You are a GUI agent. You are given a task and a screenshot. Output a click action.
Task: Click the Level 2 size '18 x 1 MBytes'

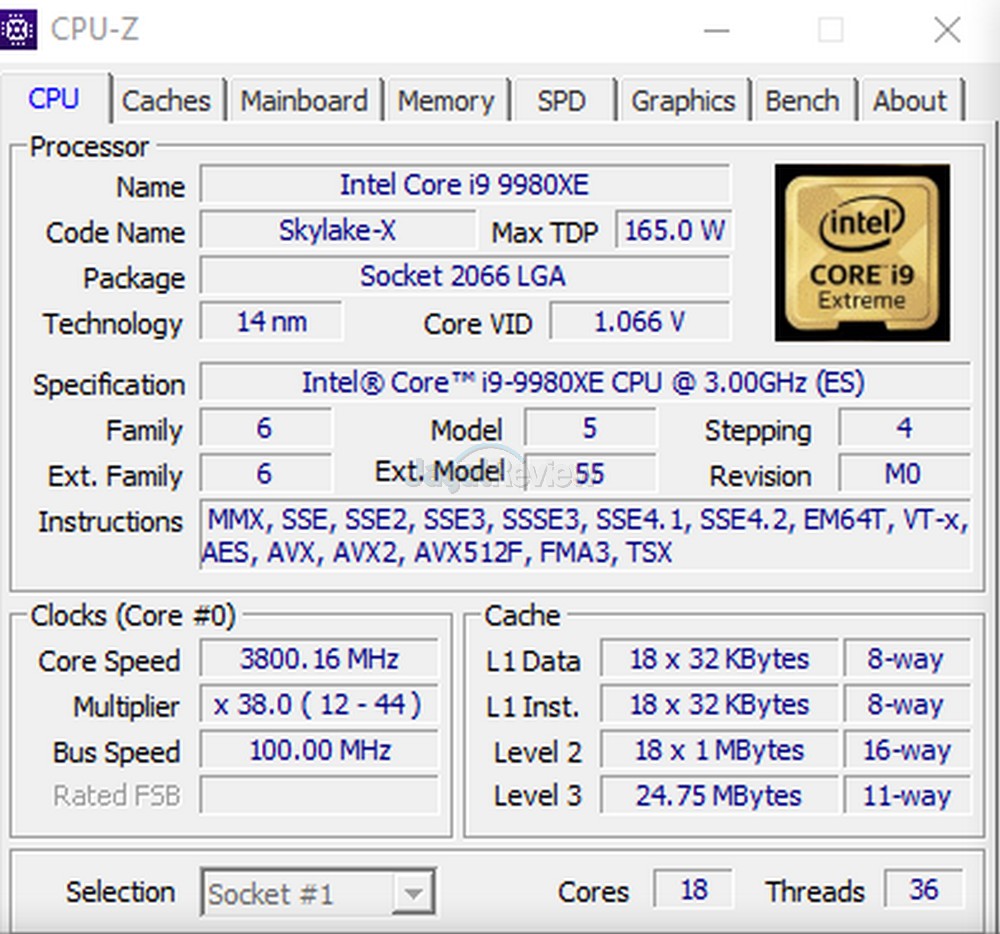(719, 750)
